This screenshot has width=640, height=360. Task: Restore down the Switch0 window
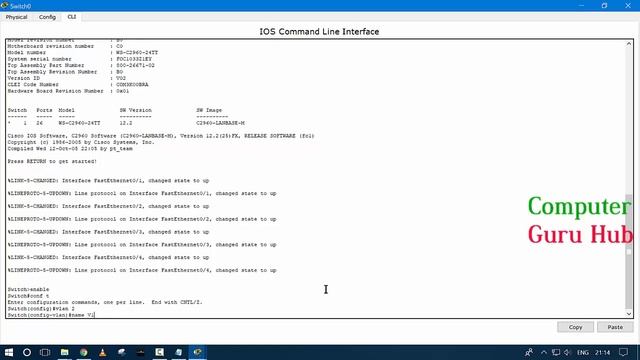(x=604, y=6)
